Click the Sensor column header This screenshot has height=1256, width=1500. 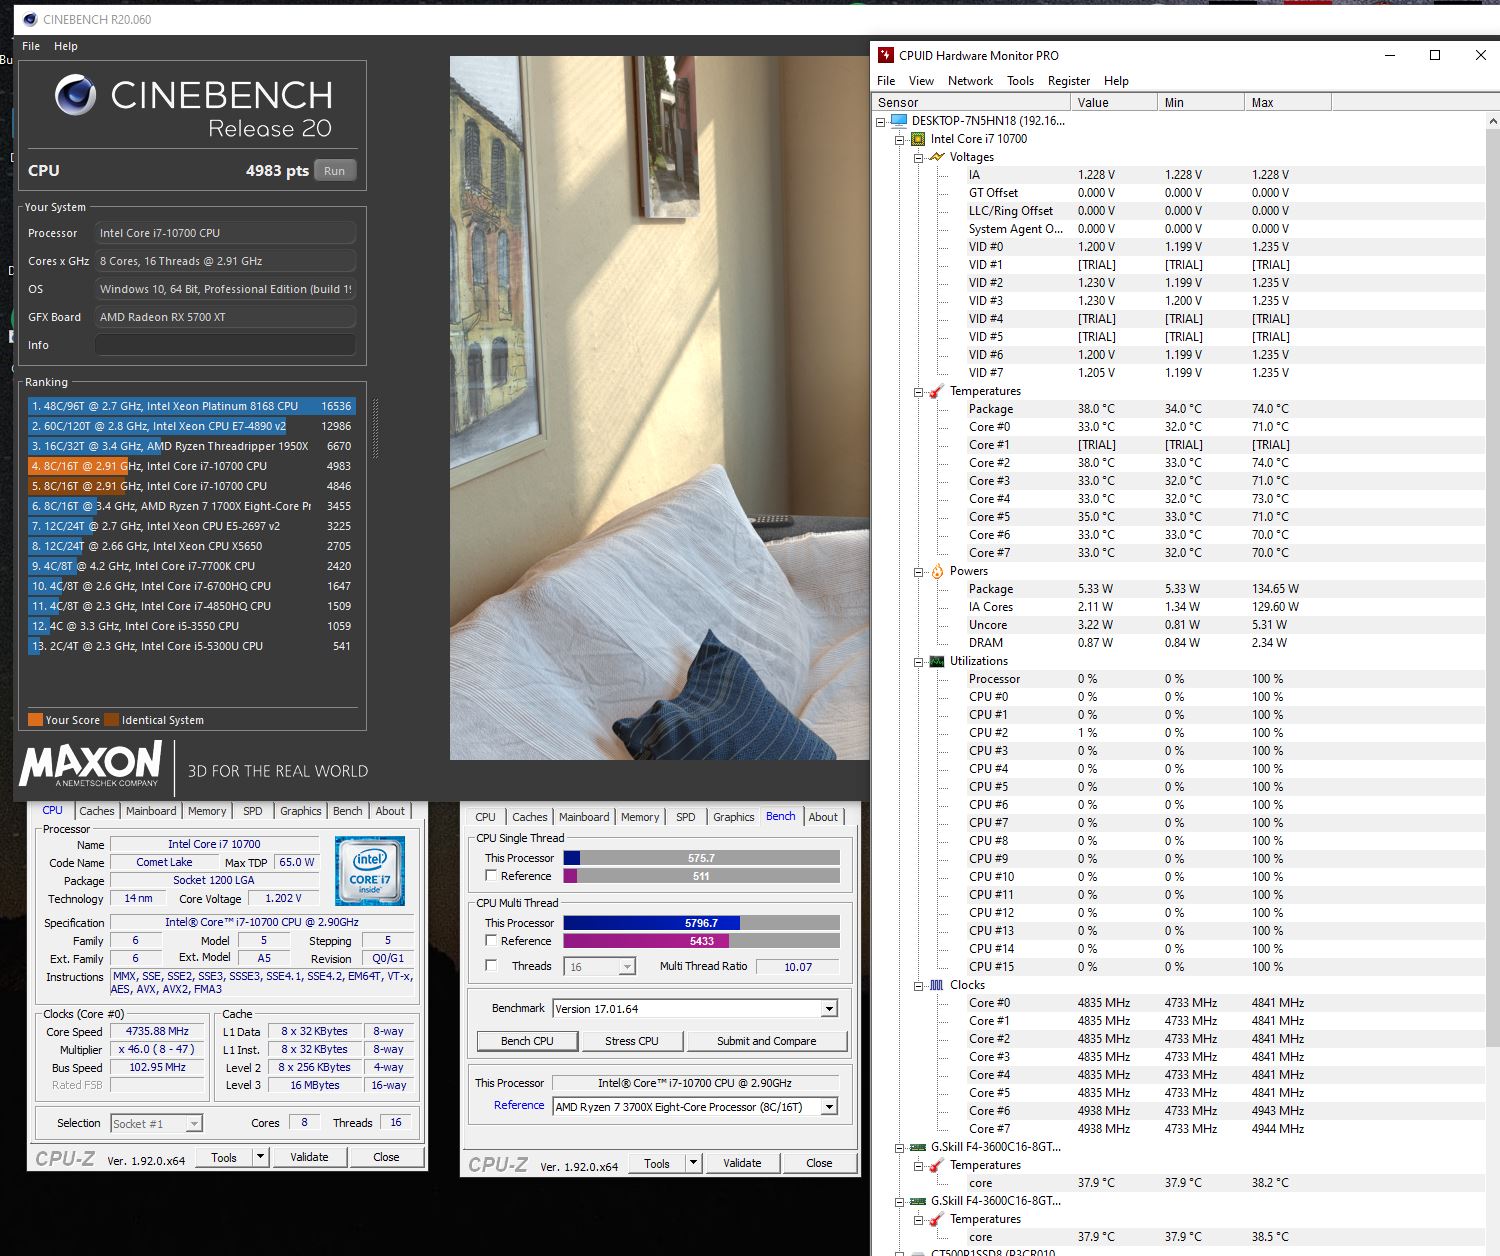coord(970,102)
